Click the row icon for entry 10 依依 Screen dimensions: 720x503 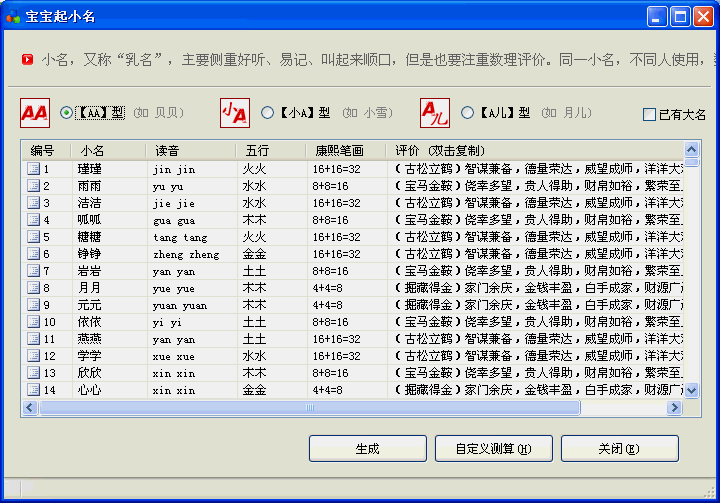pyautogui.click(x=33, y=322)
